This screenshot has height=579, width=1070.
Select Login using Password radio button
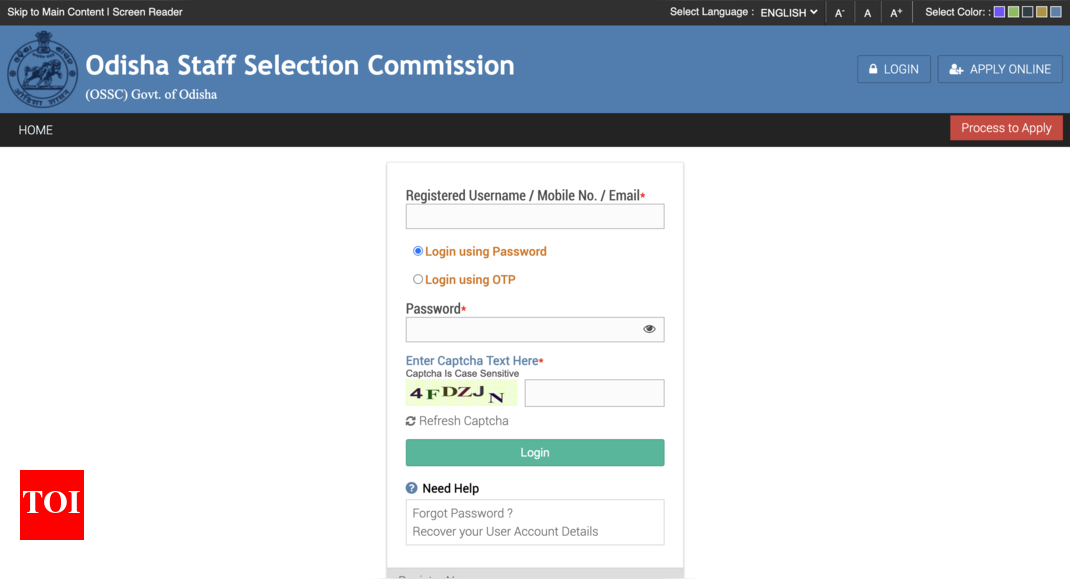tap(418, 251)
